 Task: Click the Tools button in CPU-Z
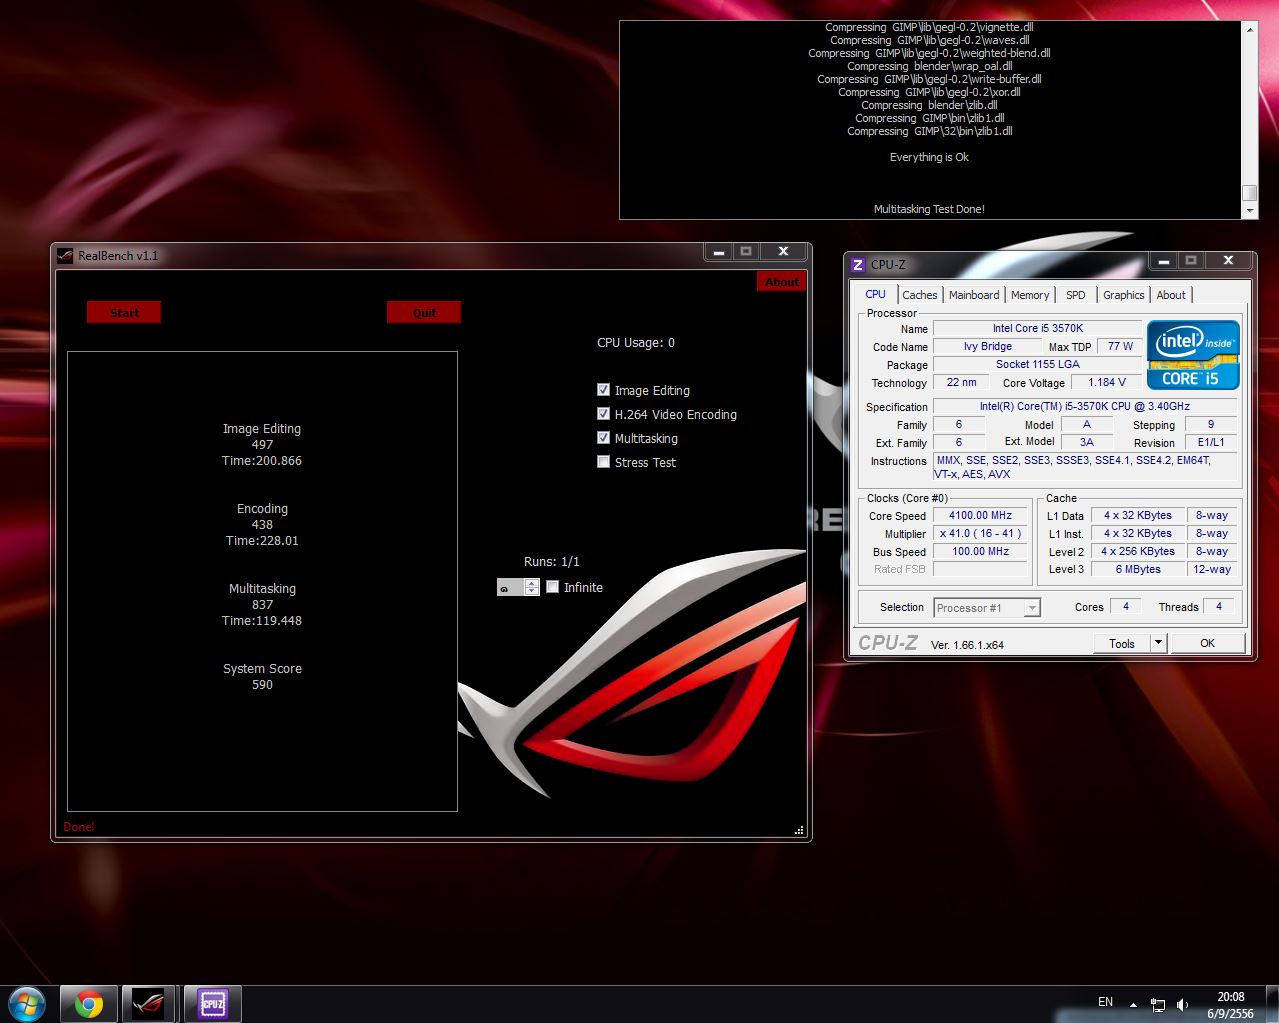coord(1122,643)
